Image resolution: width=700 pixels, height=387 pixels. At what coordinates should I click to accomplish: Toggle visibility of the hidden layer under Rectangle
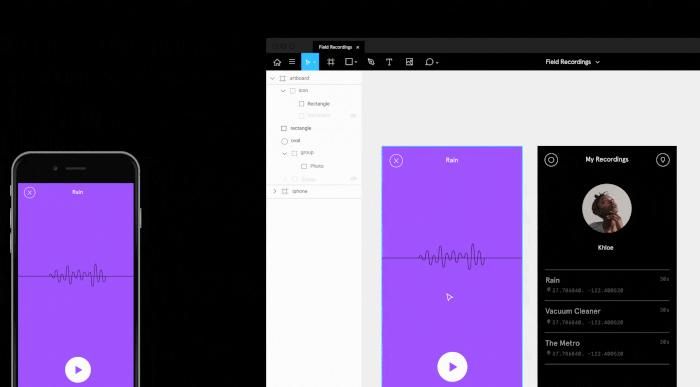[x=353, y=116]
